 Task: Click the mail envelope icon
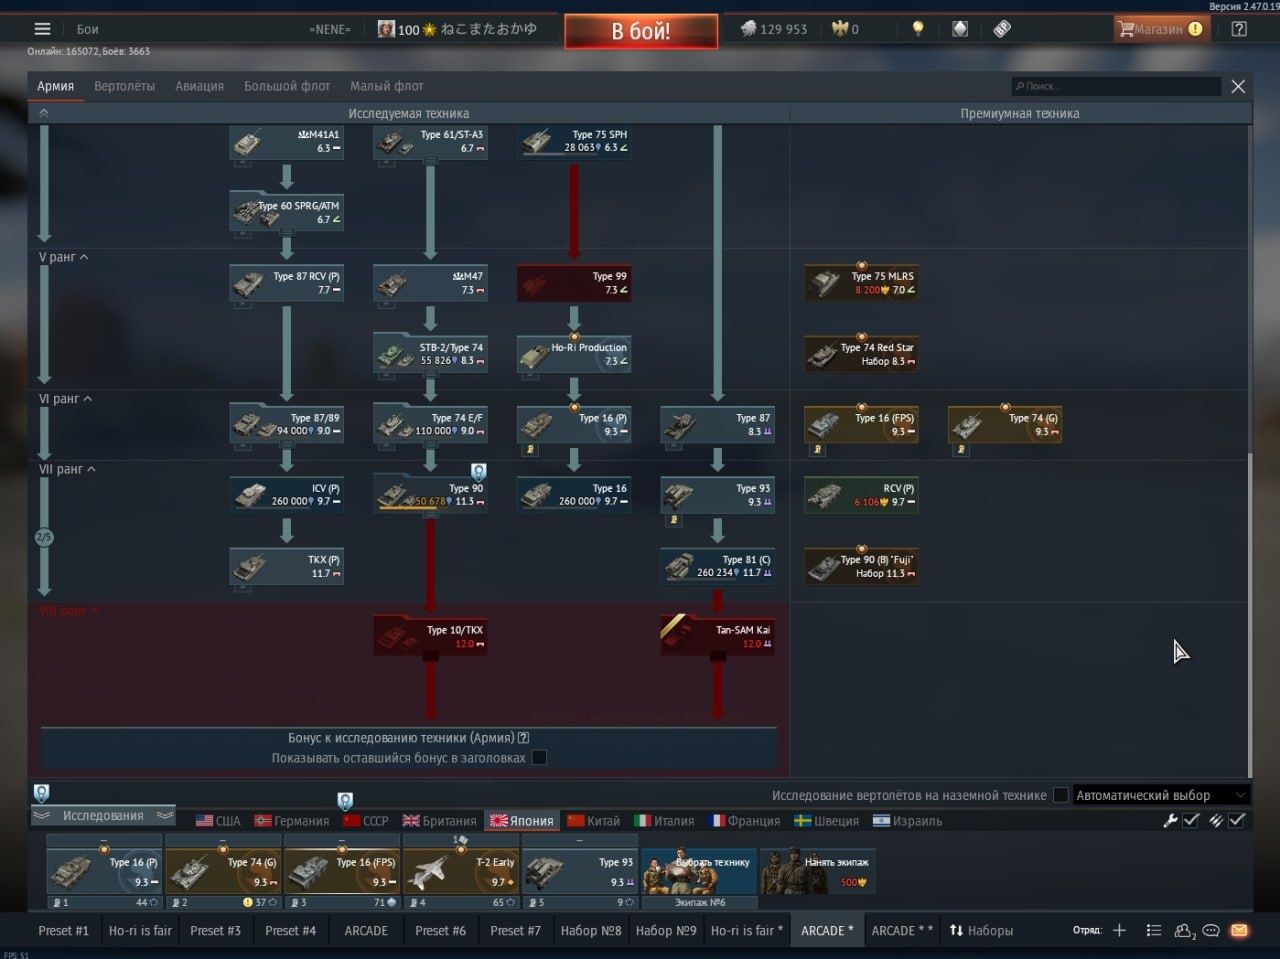1239,930
